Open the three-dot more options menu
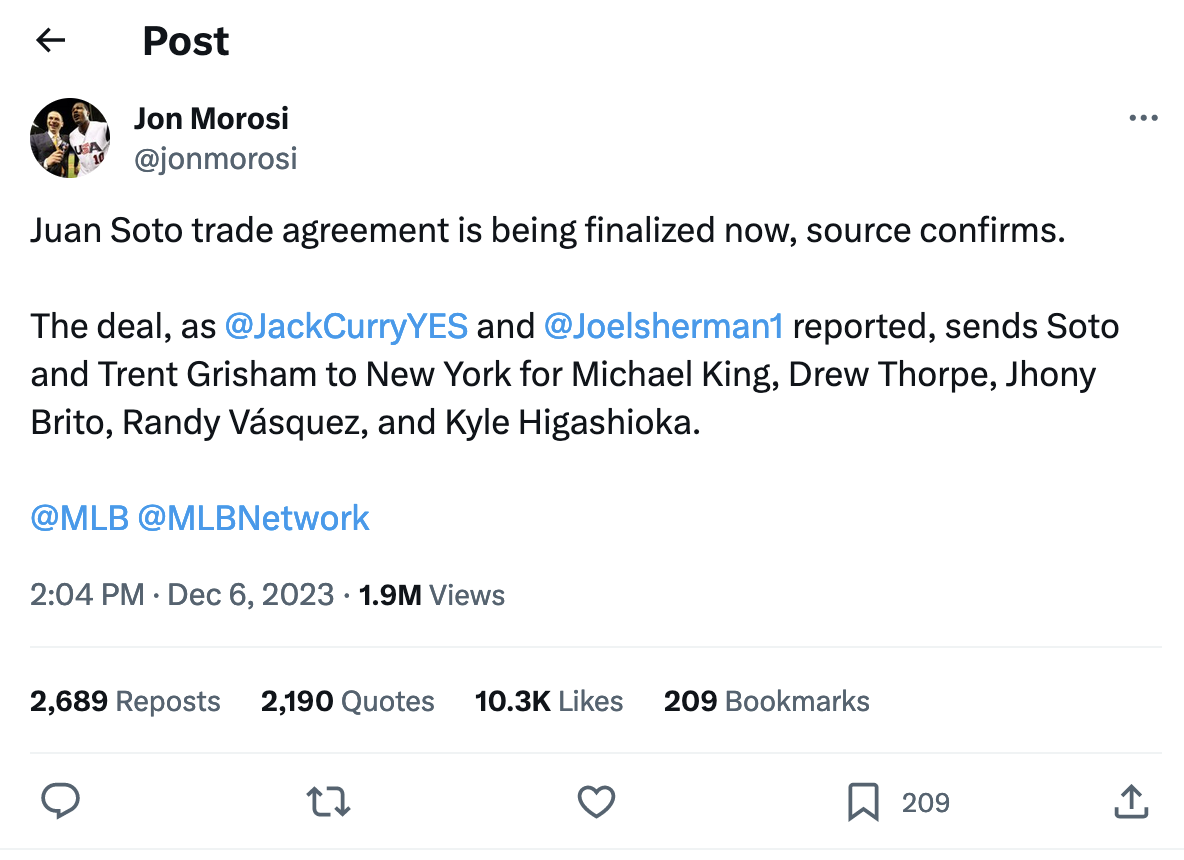This screenshot has width=1184, height=860. 1142,118
